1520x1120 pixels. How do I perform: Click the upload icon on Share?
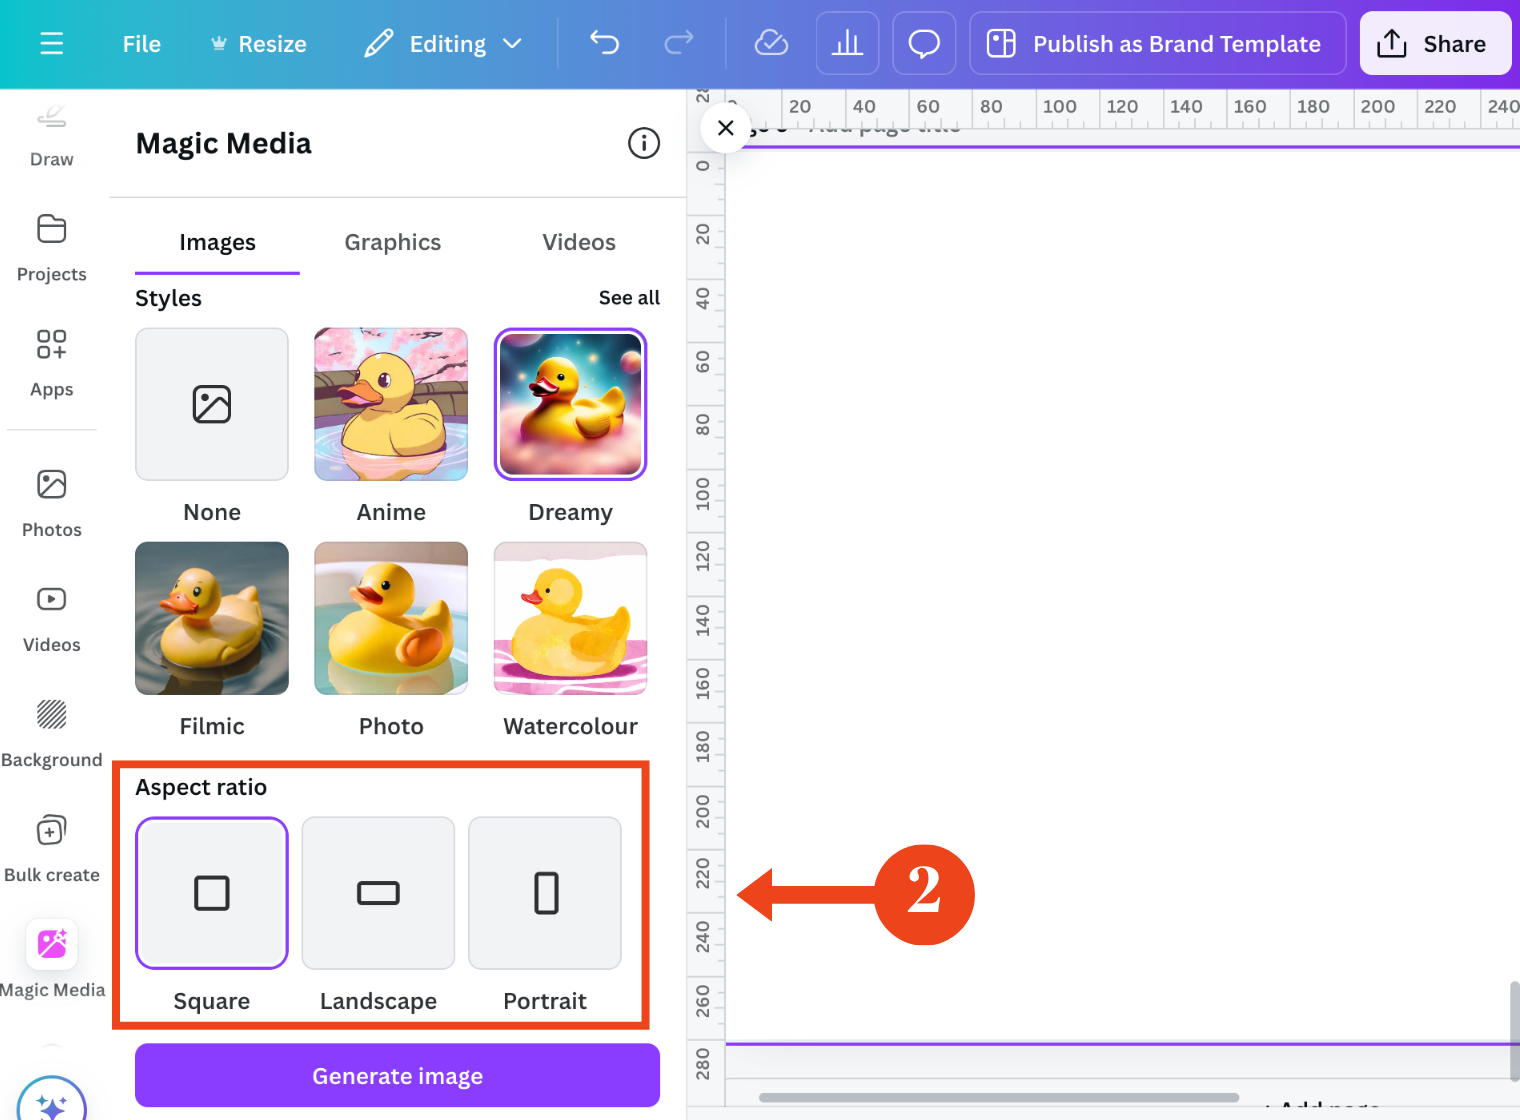coord(1392,43)
